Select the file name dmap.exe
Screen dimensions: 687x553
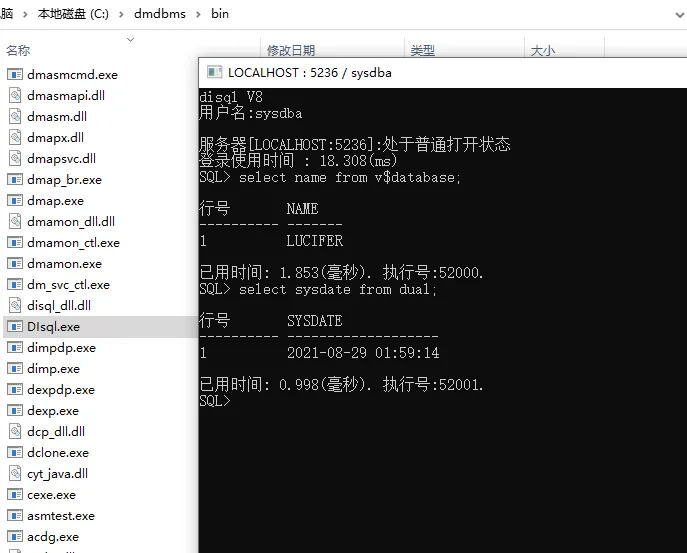(x=55, y=201)
